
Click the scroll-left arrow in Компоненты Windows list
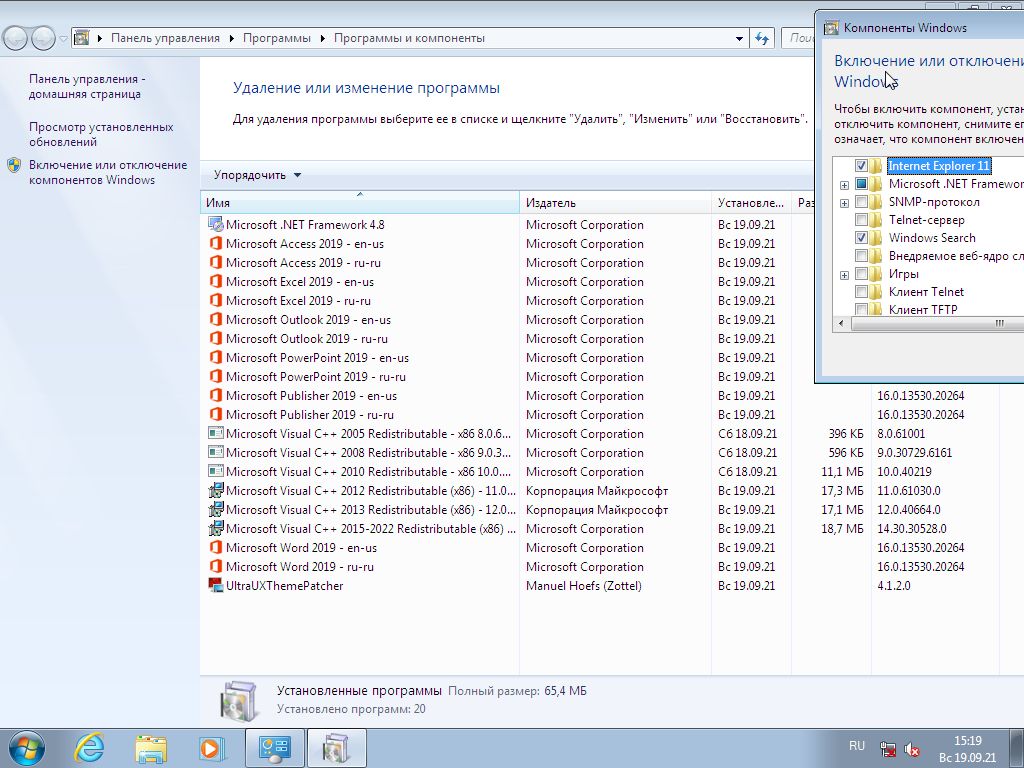841,323
